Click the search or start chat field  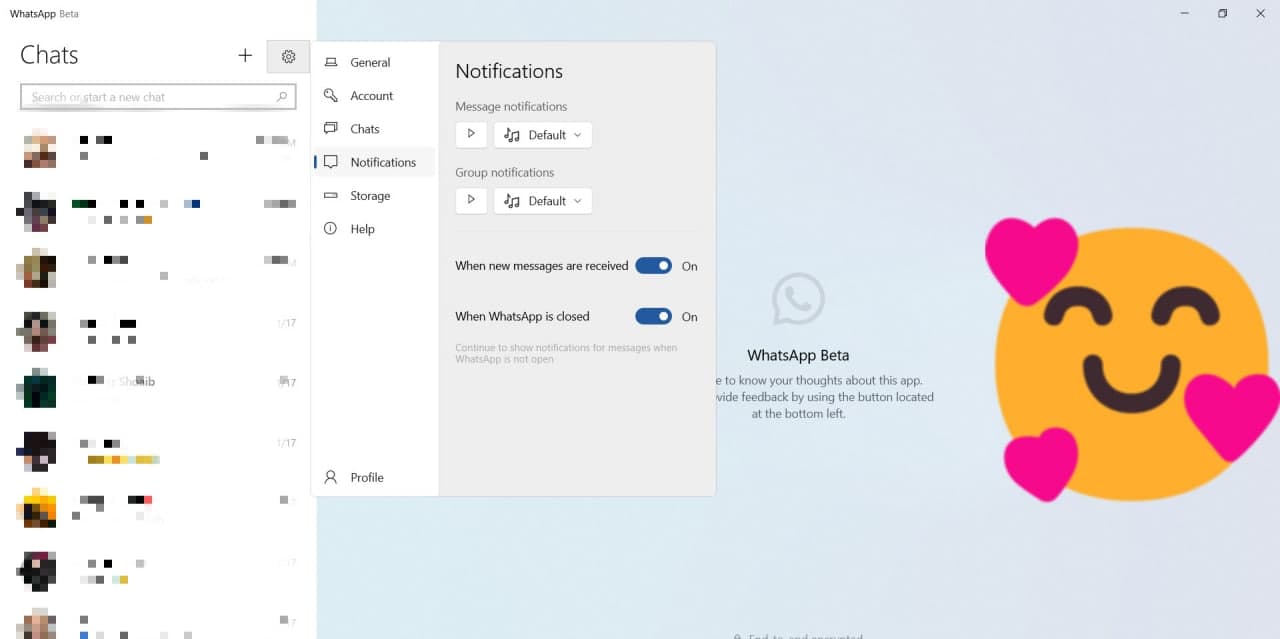(x=150, y=97)
